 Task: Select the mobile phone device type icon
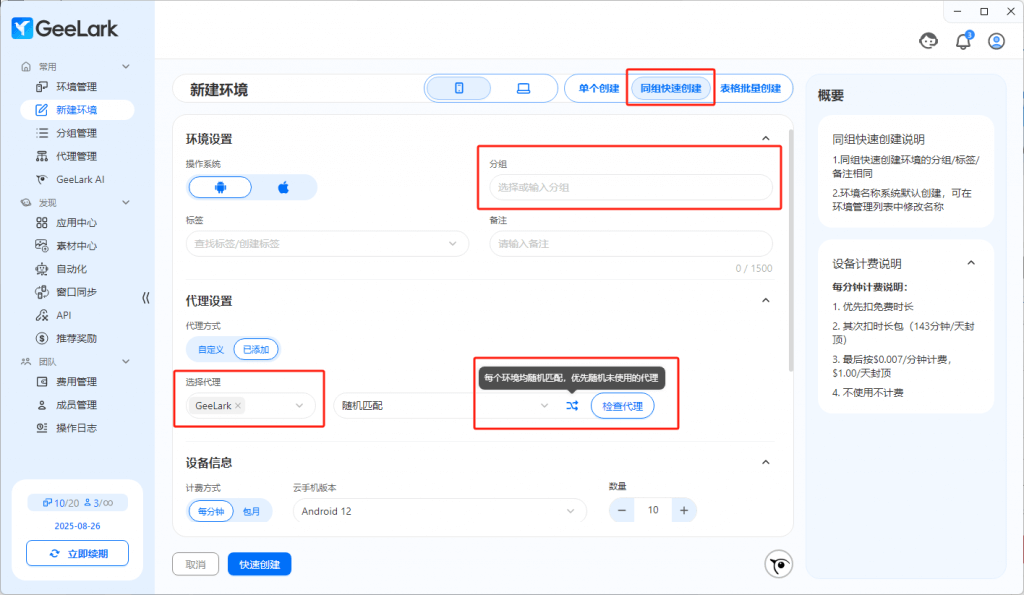pos(459,88)
